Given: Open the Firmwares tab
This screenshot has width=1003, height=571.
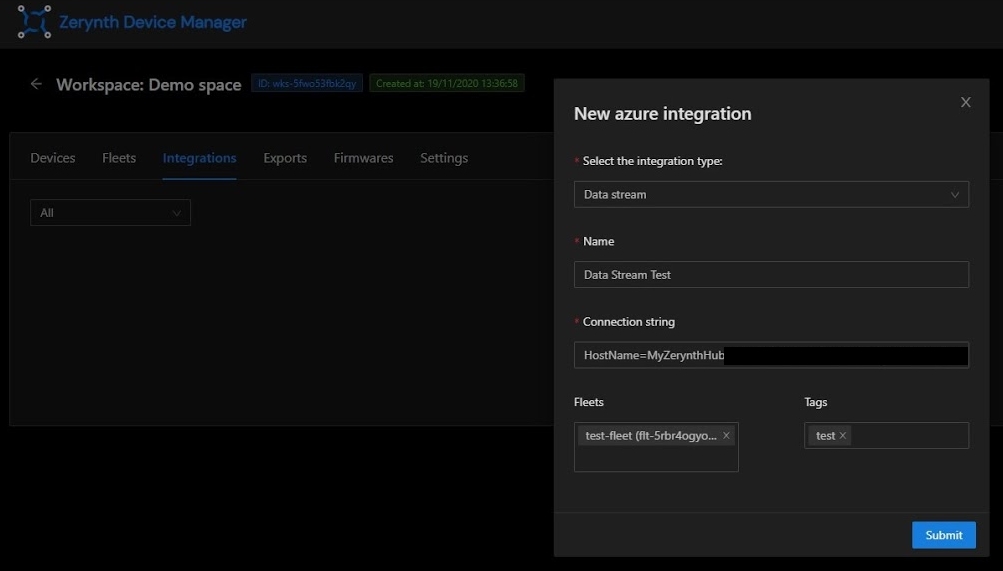Looking at the screenshot, I should coord(363,158).
